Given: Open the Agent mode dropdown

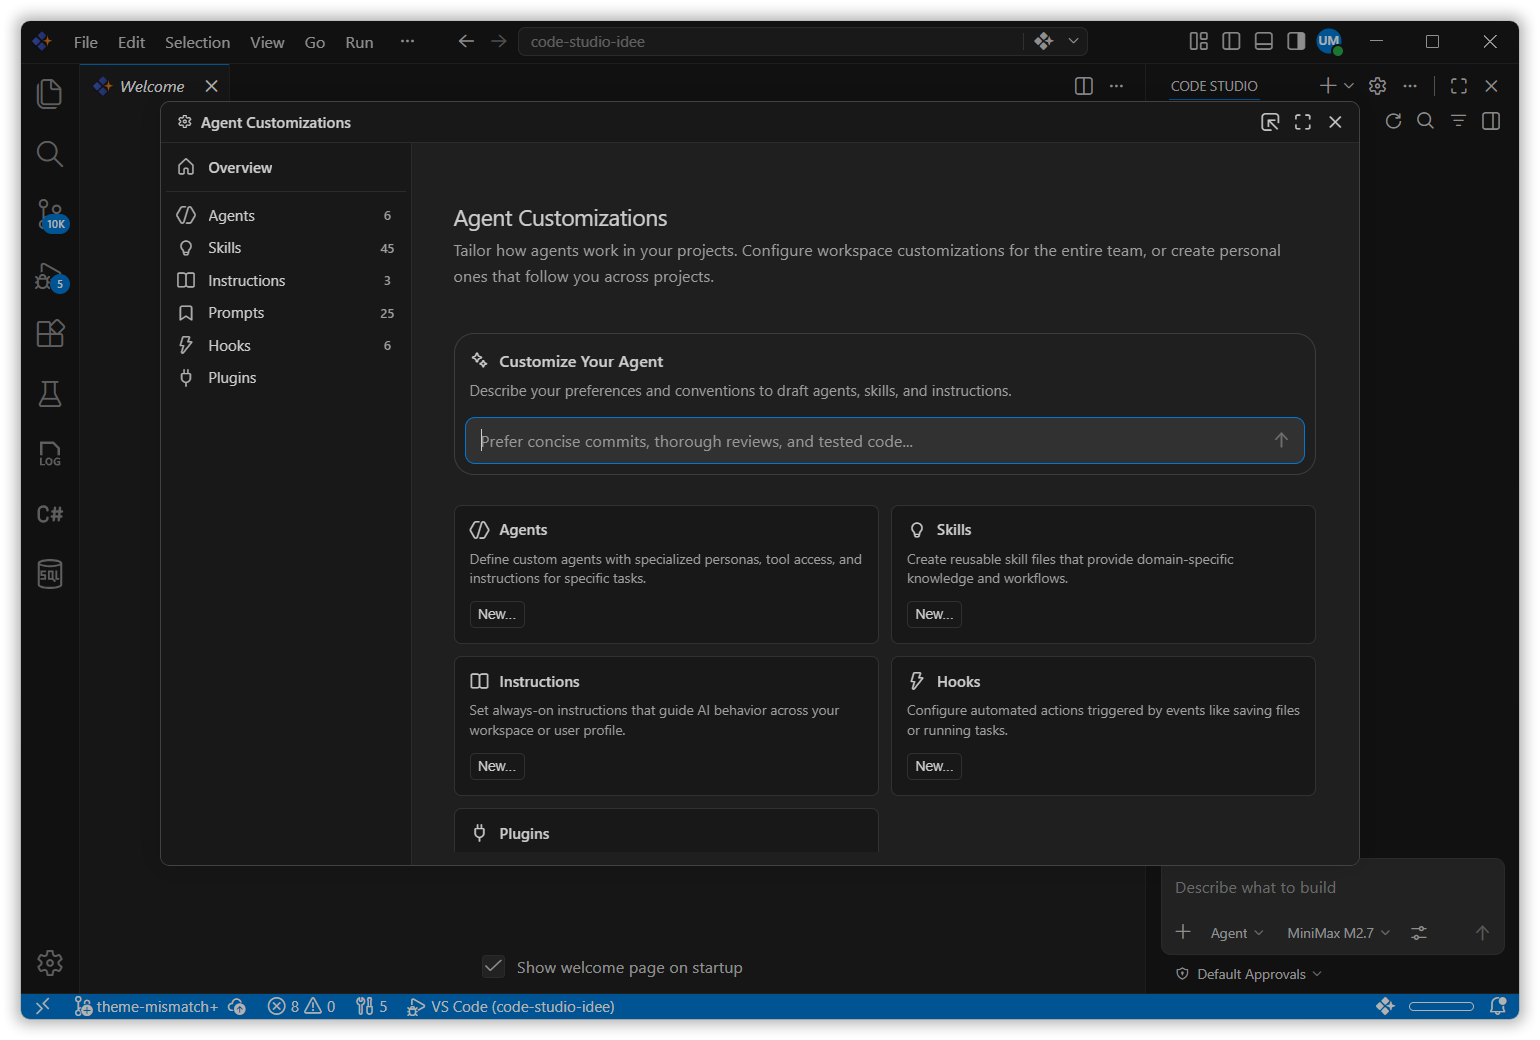Looking at the screenshot, I should 1237,933.
